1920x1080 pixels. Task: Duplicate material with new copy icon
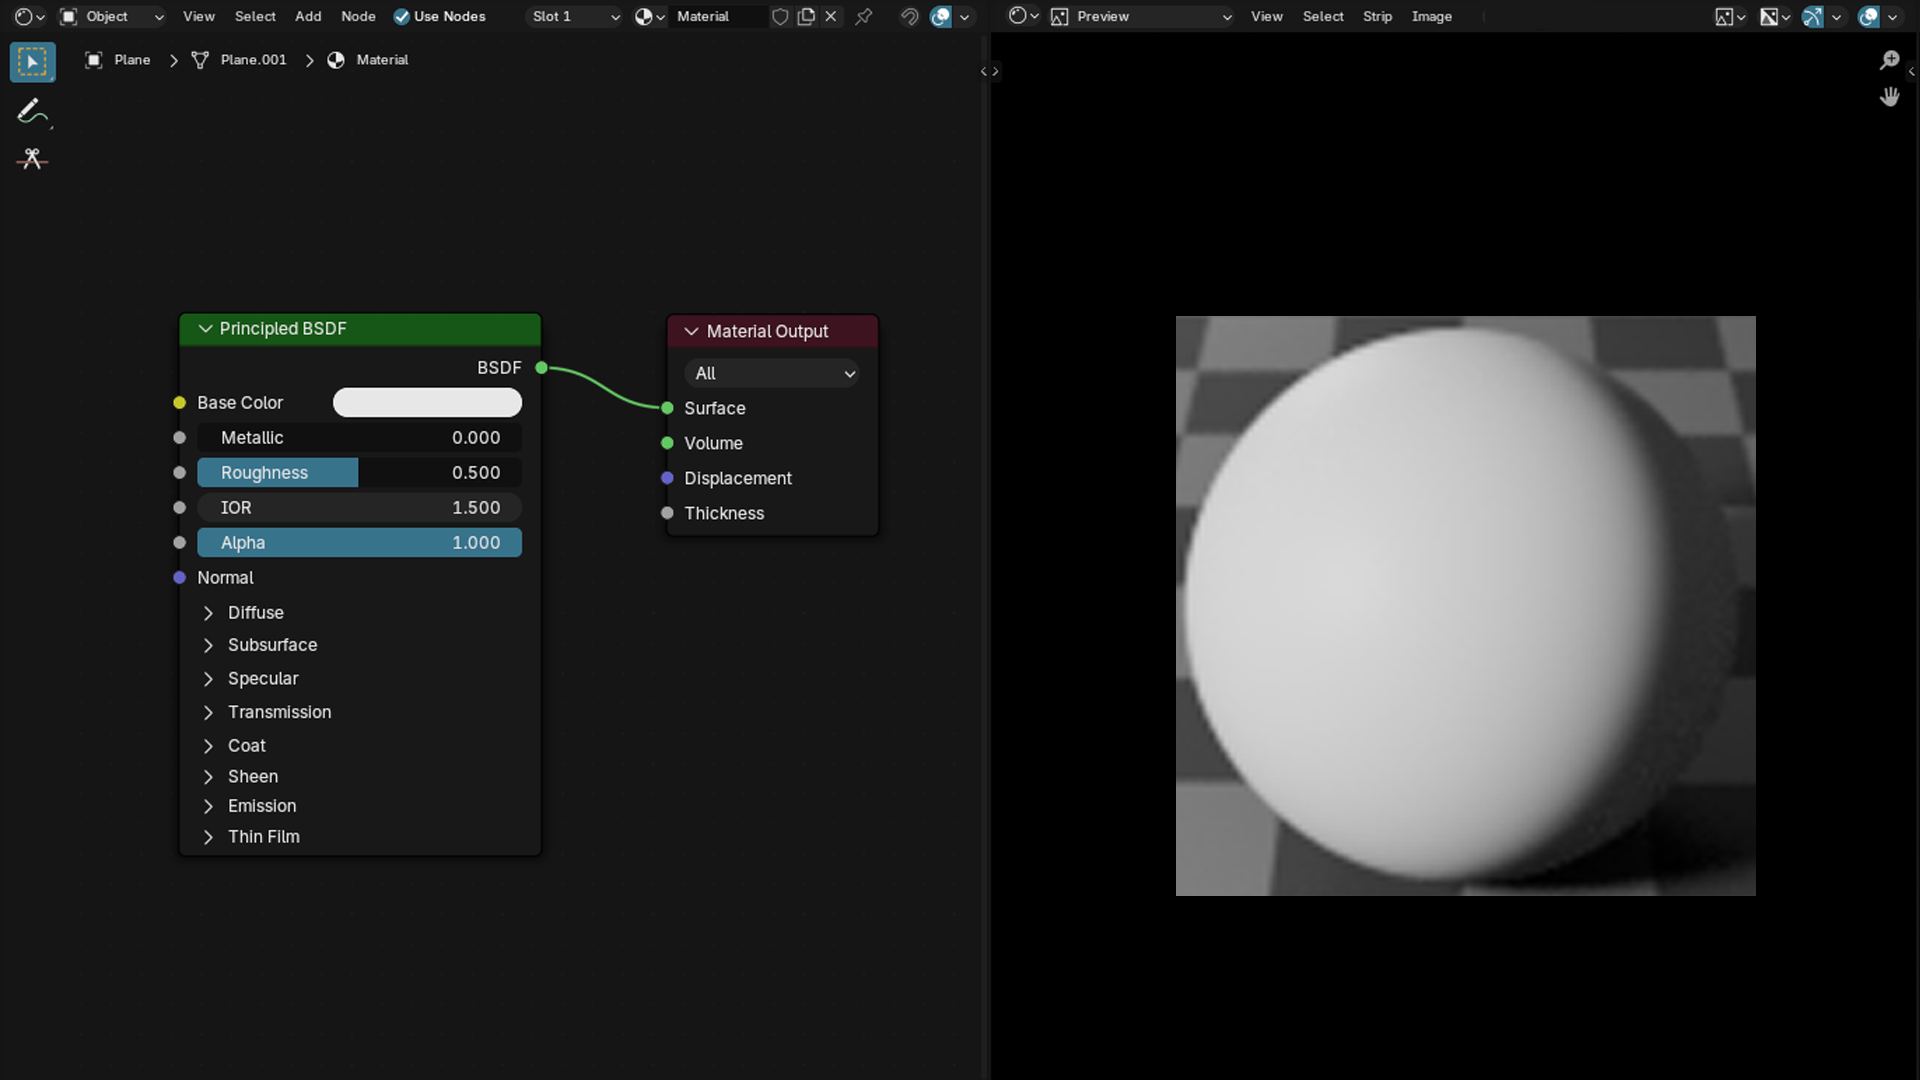click(806, 16)
